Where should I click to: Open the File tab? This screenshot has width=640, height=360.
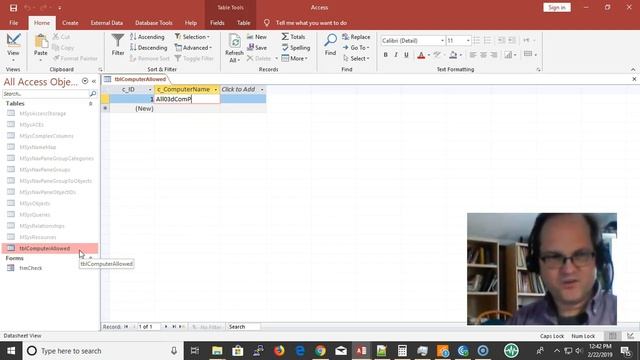pyautogui.click(x=13, y=23)
